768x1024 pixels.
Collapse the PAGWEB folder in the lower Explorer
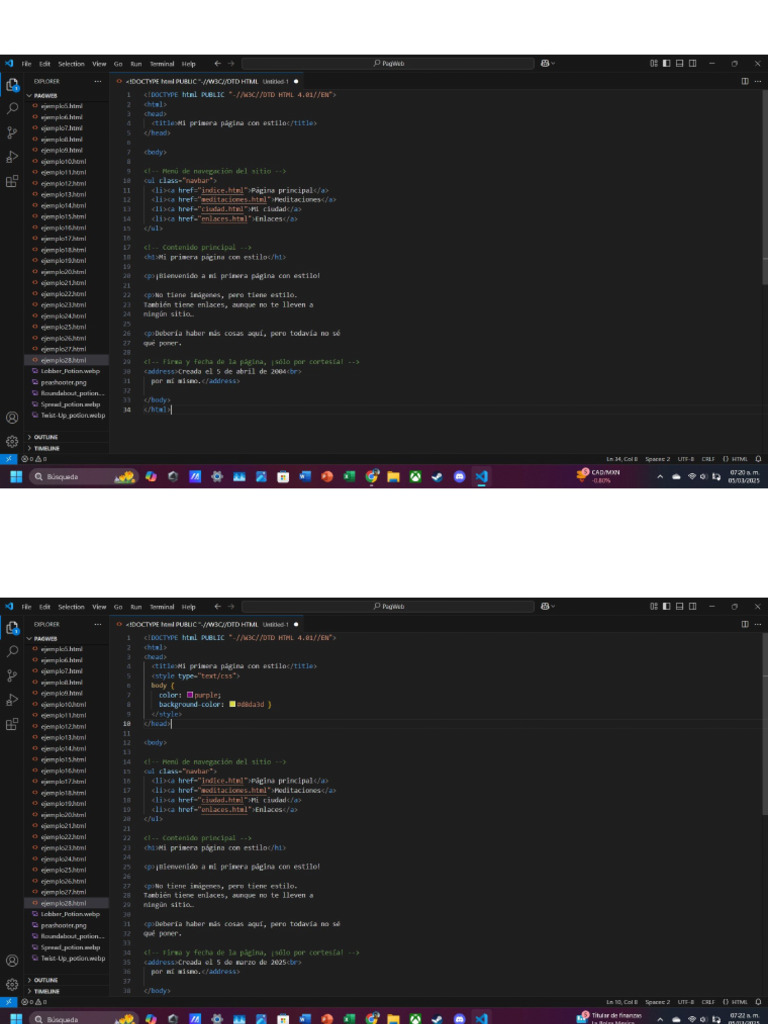coord(42,639)
